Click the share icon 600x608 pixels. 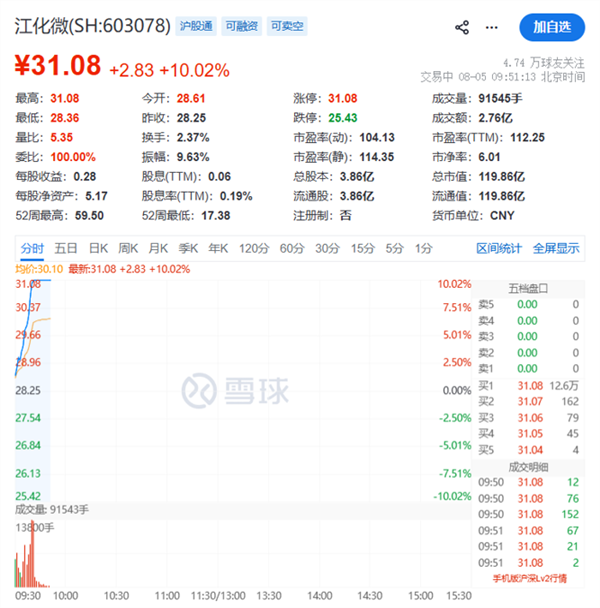(462, 28)
